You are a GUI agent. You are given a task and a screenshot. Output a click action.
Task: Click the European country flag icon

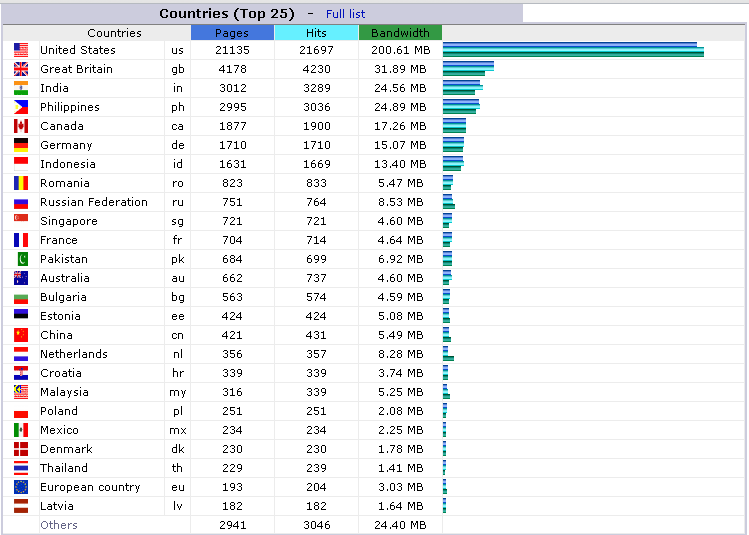click(x=21, y=487)
